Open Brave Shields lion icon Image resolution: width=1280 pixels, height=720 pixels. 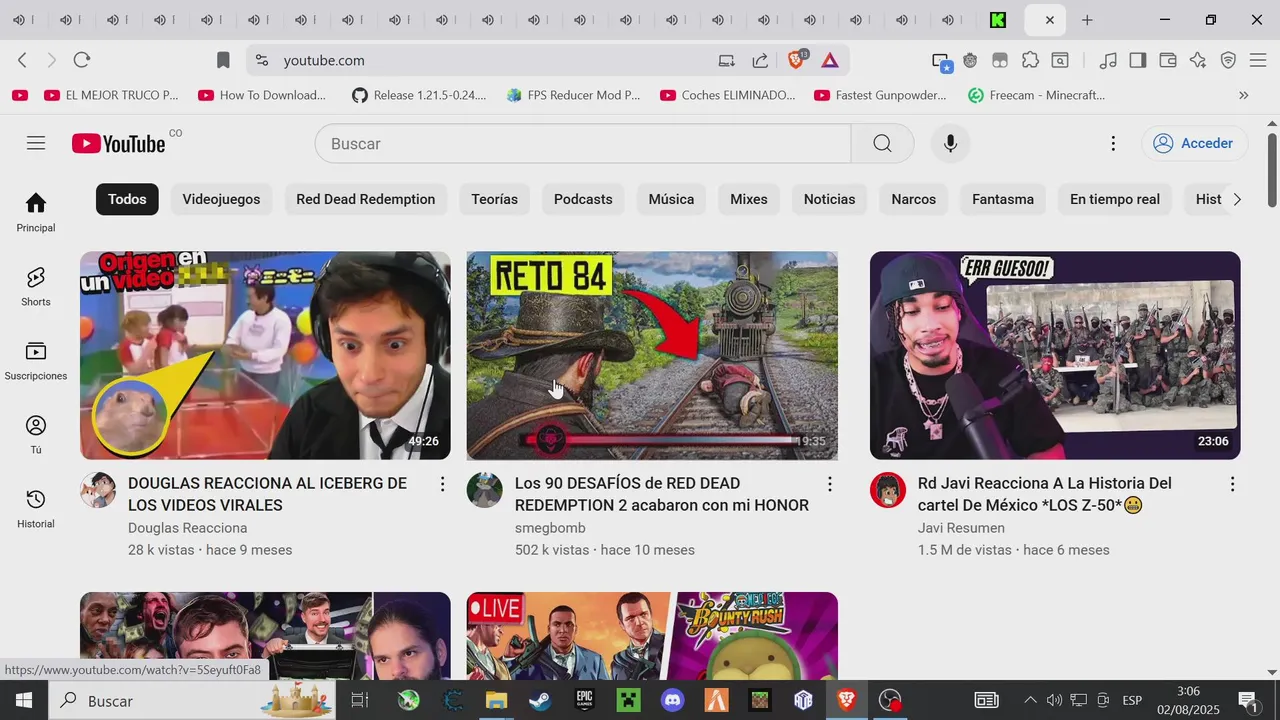pos(797,60)
